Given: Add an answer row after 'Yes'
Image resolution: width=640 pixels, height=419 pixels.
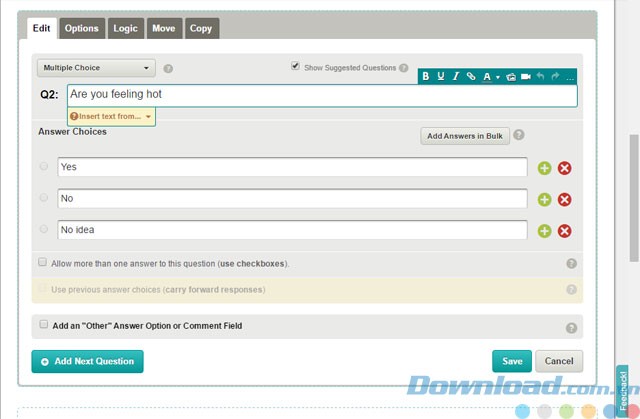Looking at the screenshot, I should [544, 168].
